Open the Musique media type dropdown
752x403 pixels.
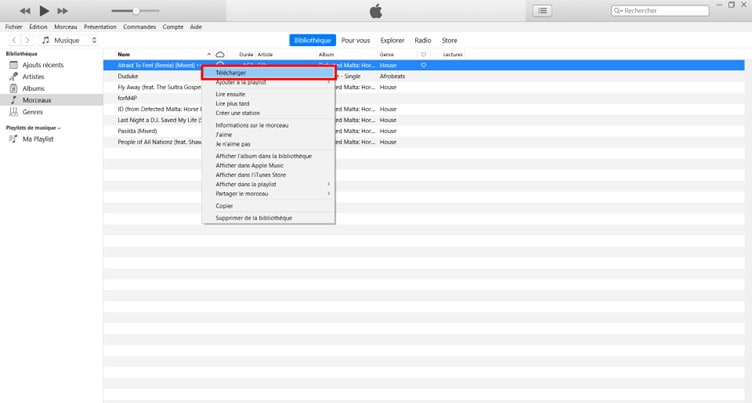coord(69,40)
